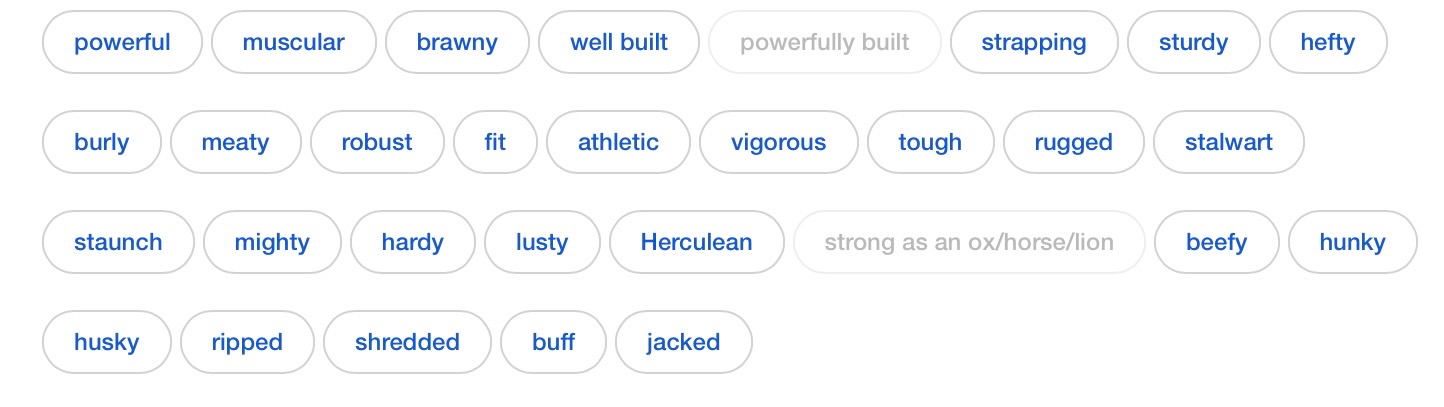This screenshot has width=1444, height=407.
Task: Click the "rugged" synonym chip
Action: point(1073,142)
